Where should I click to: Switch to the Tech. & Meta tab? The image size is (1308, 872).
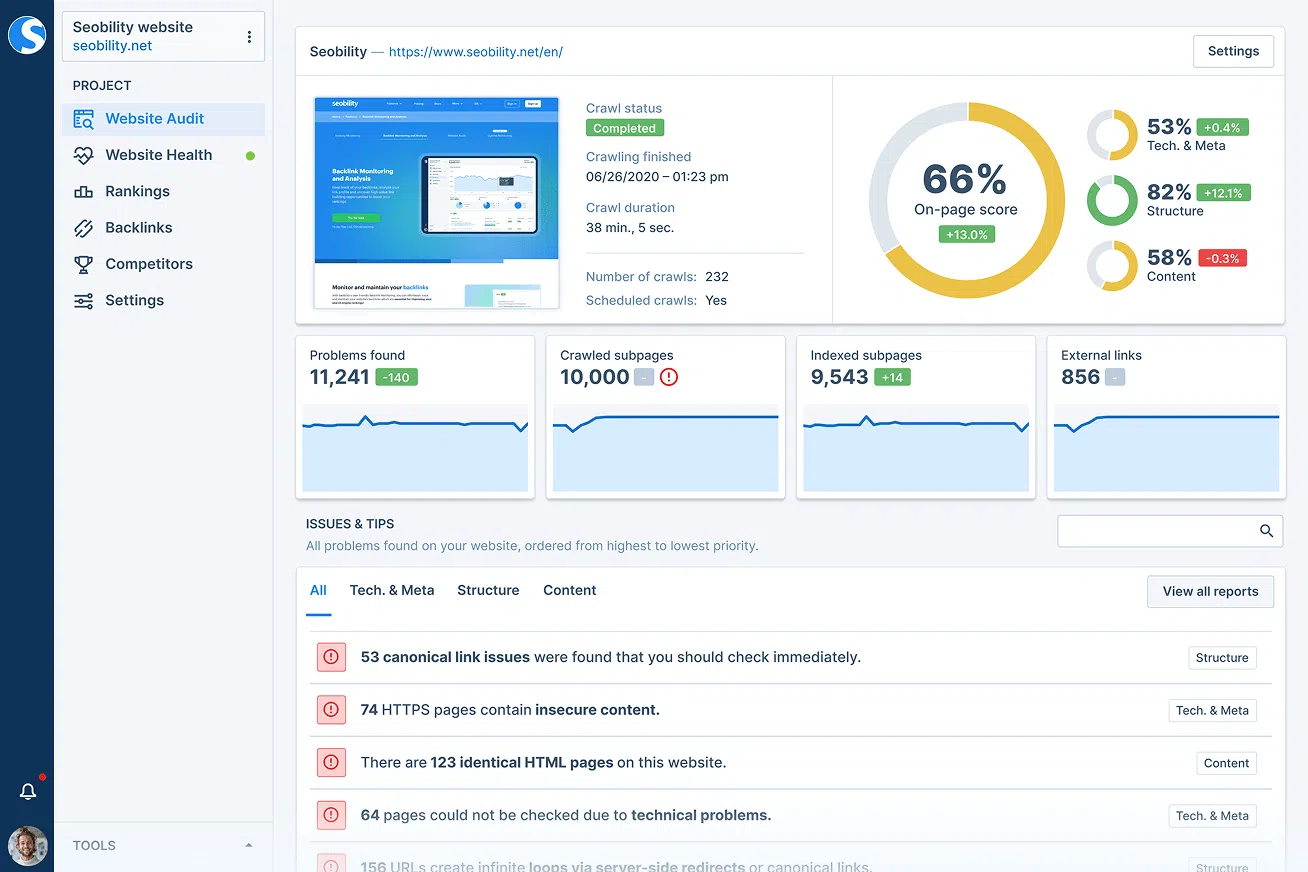click(x=392, y=590)
